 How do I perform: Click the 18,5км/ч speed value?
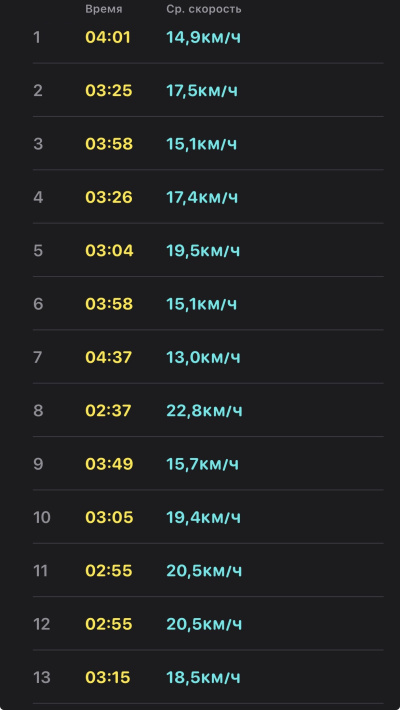203,678
